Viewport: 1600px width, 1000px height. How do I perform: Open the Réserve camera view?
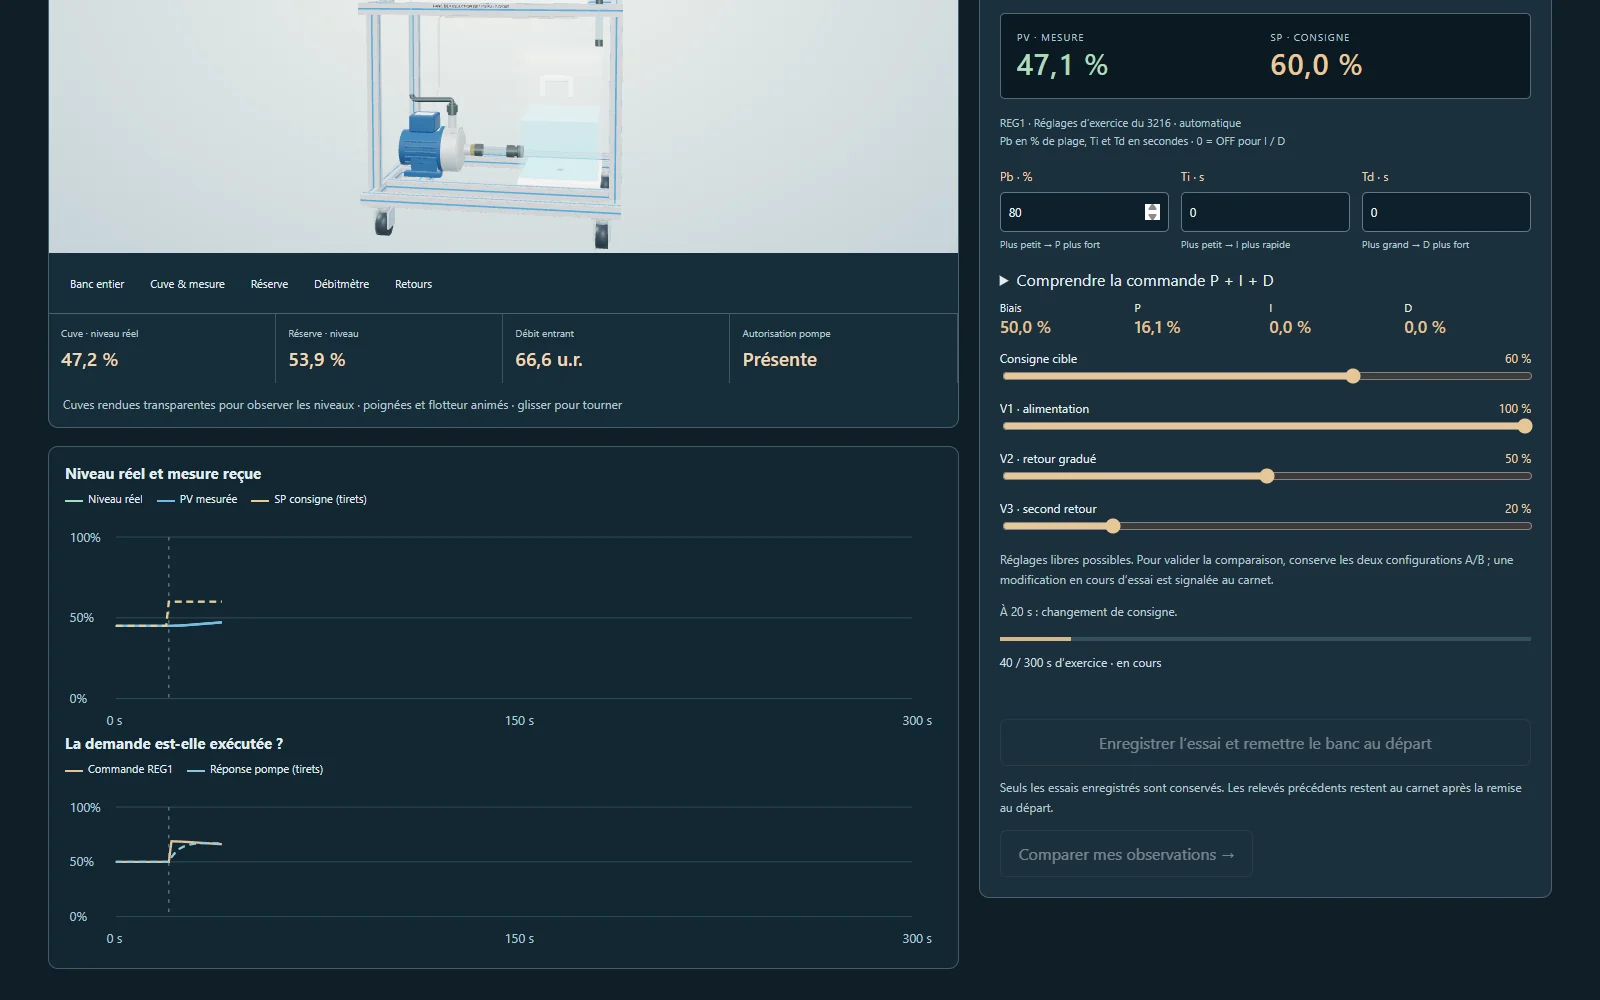pos(269,284)
